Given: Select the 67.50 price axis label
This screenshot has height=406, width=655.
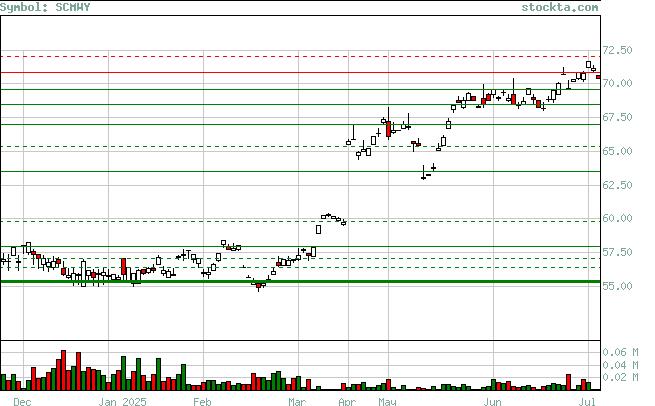Looking at the screenshot, I should 617,117.
